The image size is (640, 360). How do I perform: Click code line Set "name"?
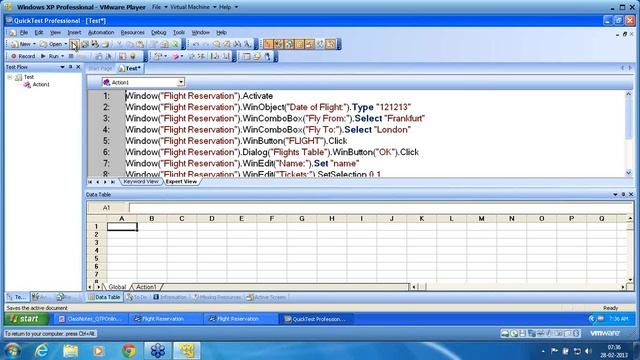point(242,163)
